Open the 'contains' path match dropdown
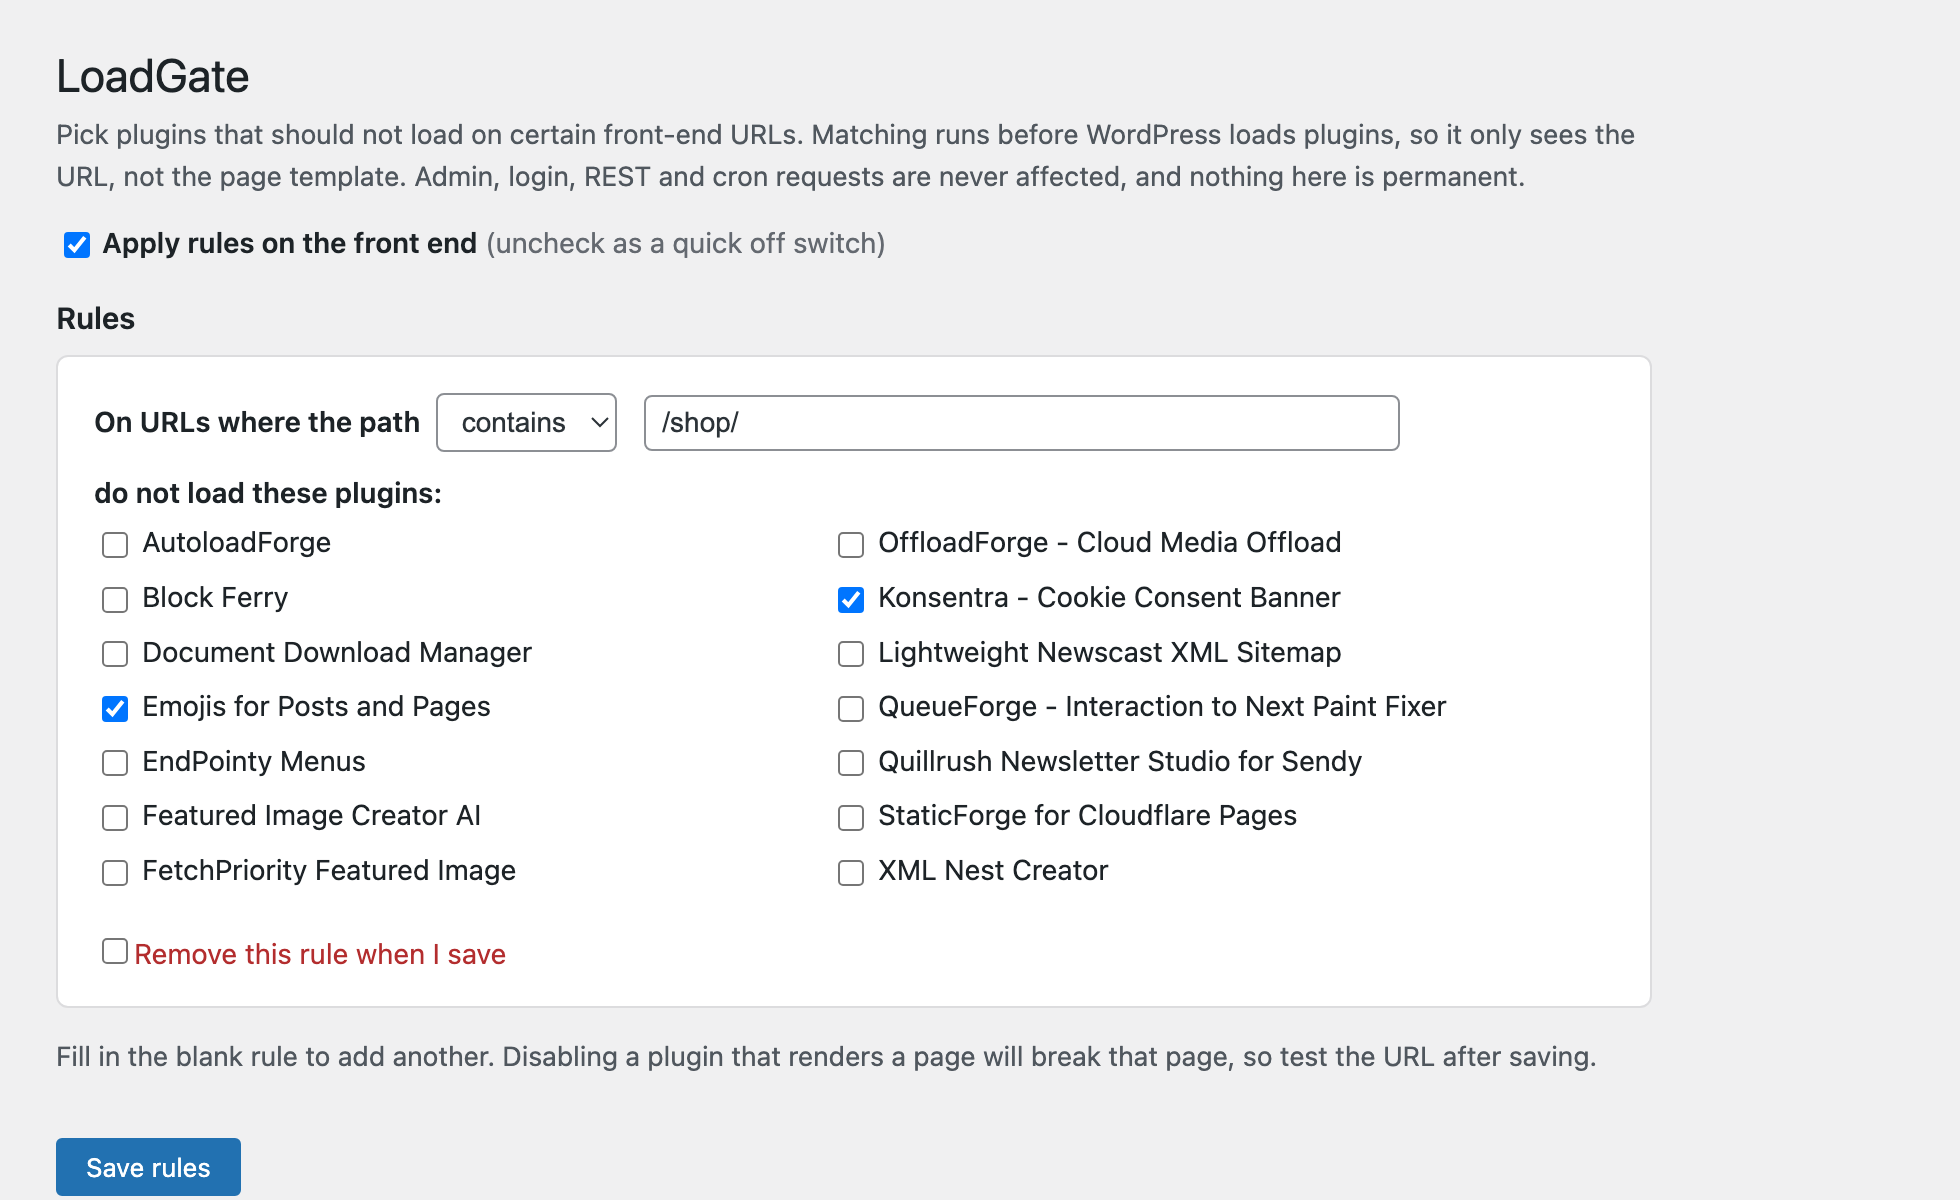Image resolution: width=1960 pixels, height=1200 pixels. tap(527, 423)
